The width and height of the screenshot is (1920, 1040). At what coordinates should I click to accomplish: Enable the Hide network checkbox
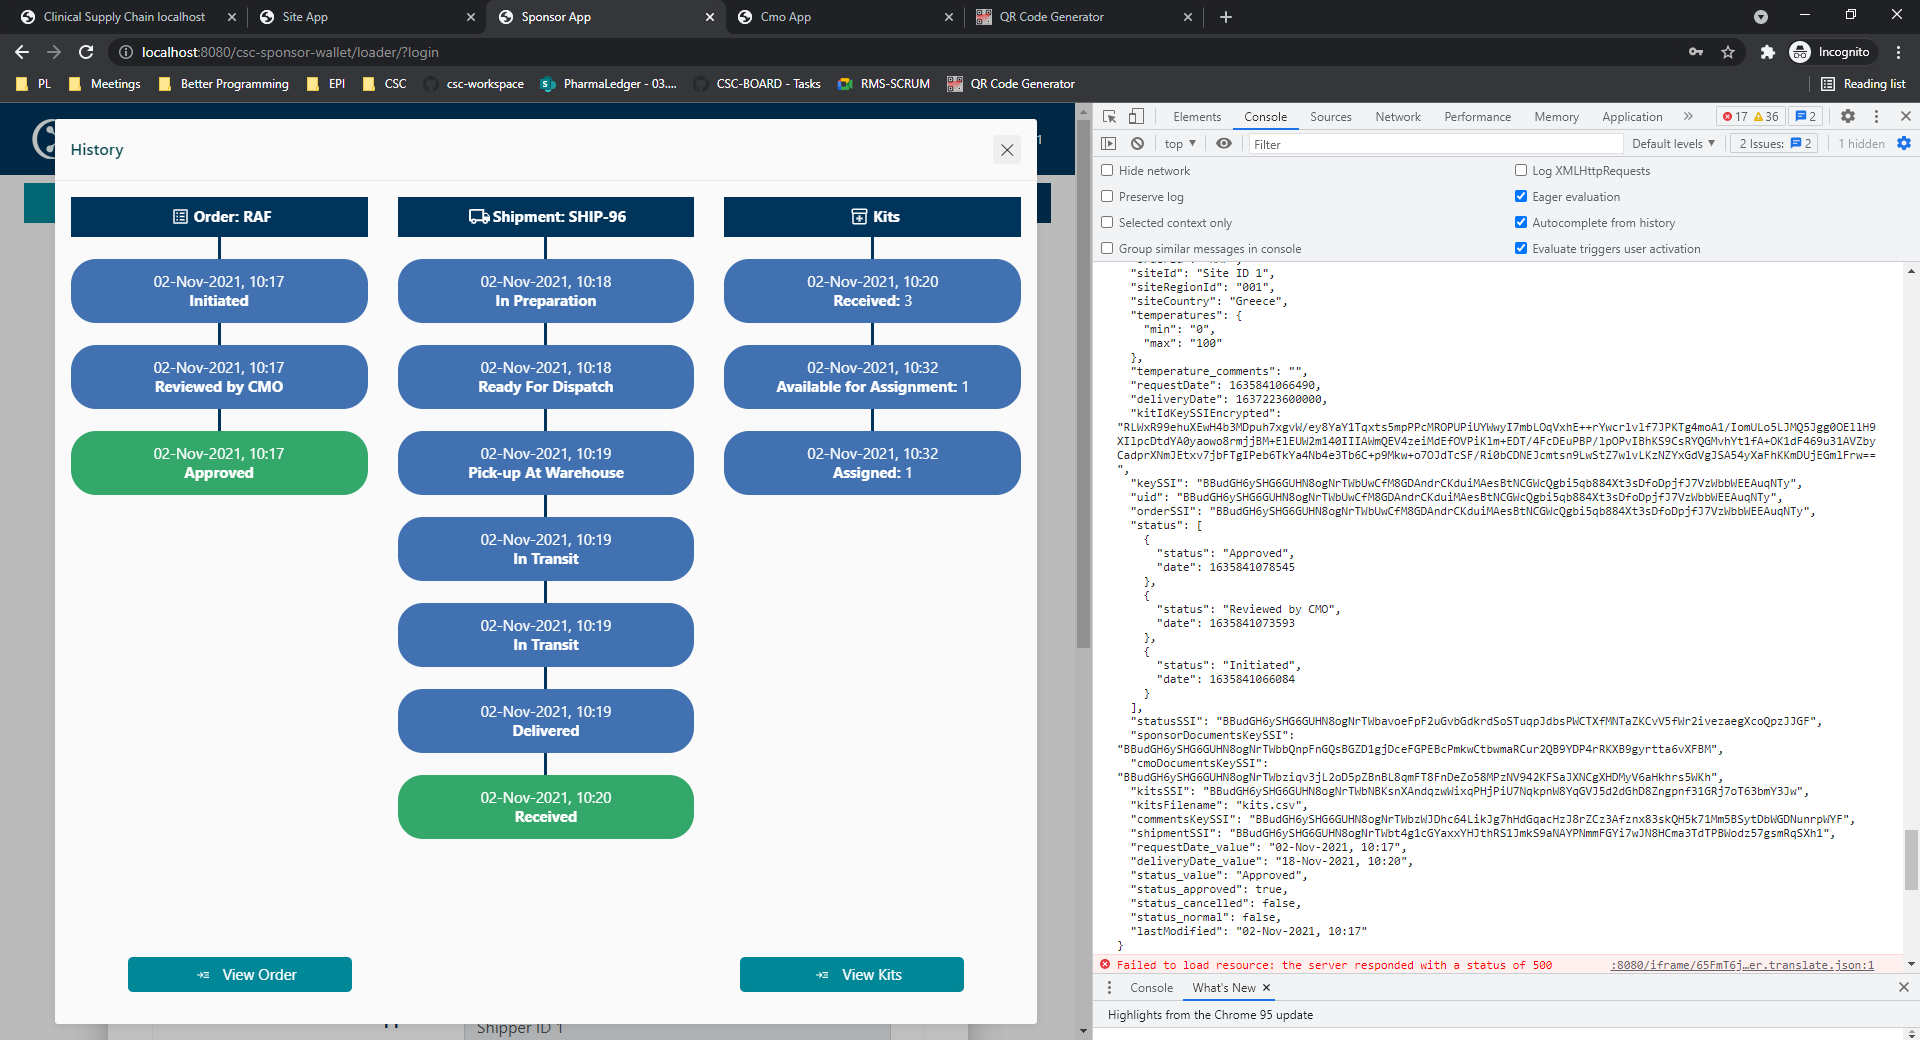click(x=1107, y=170)
